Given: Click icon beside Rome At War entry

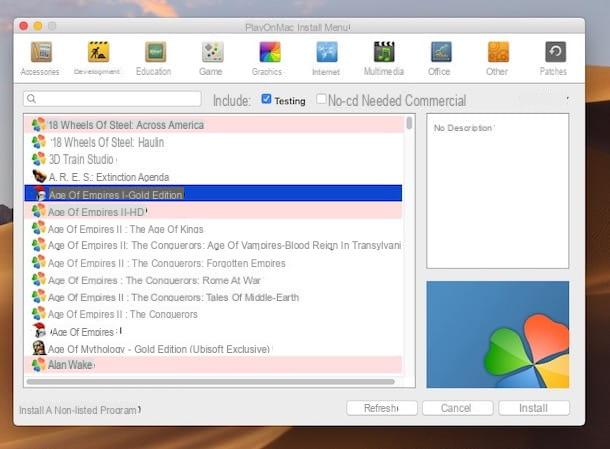Looking at the screenshot, I should (39, 280).
